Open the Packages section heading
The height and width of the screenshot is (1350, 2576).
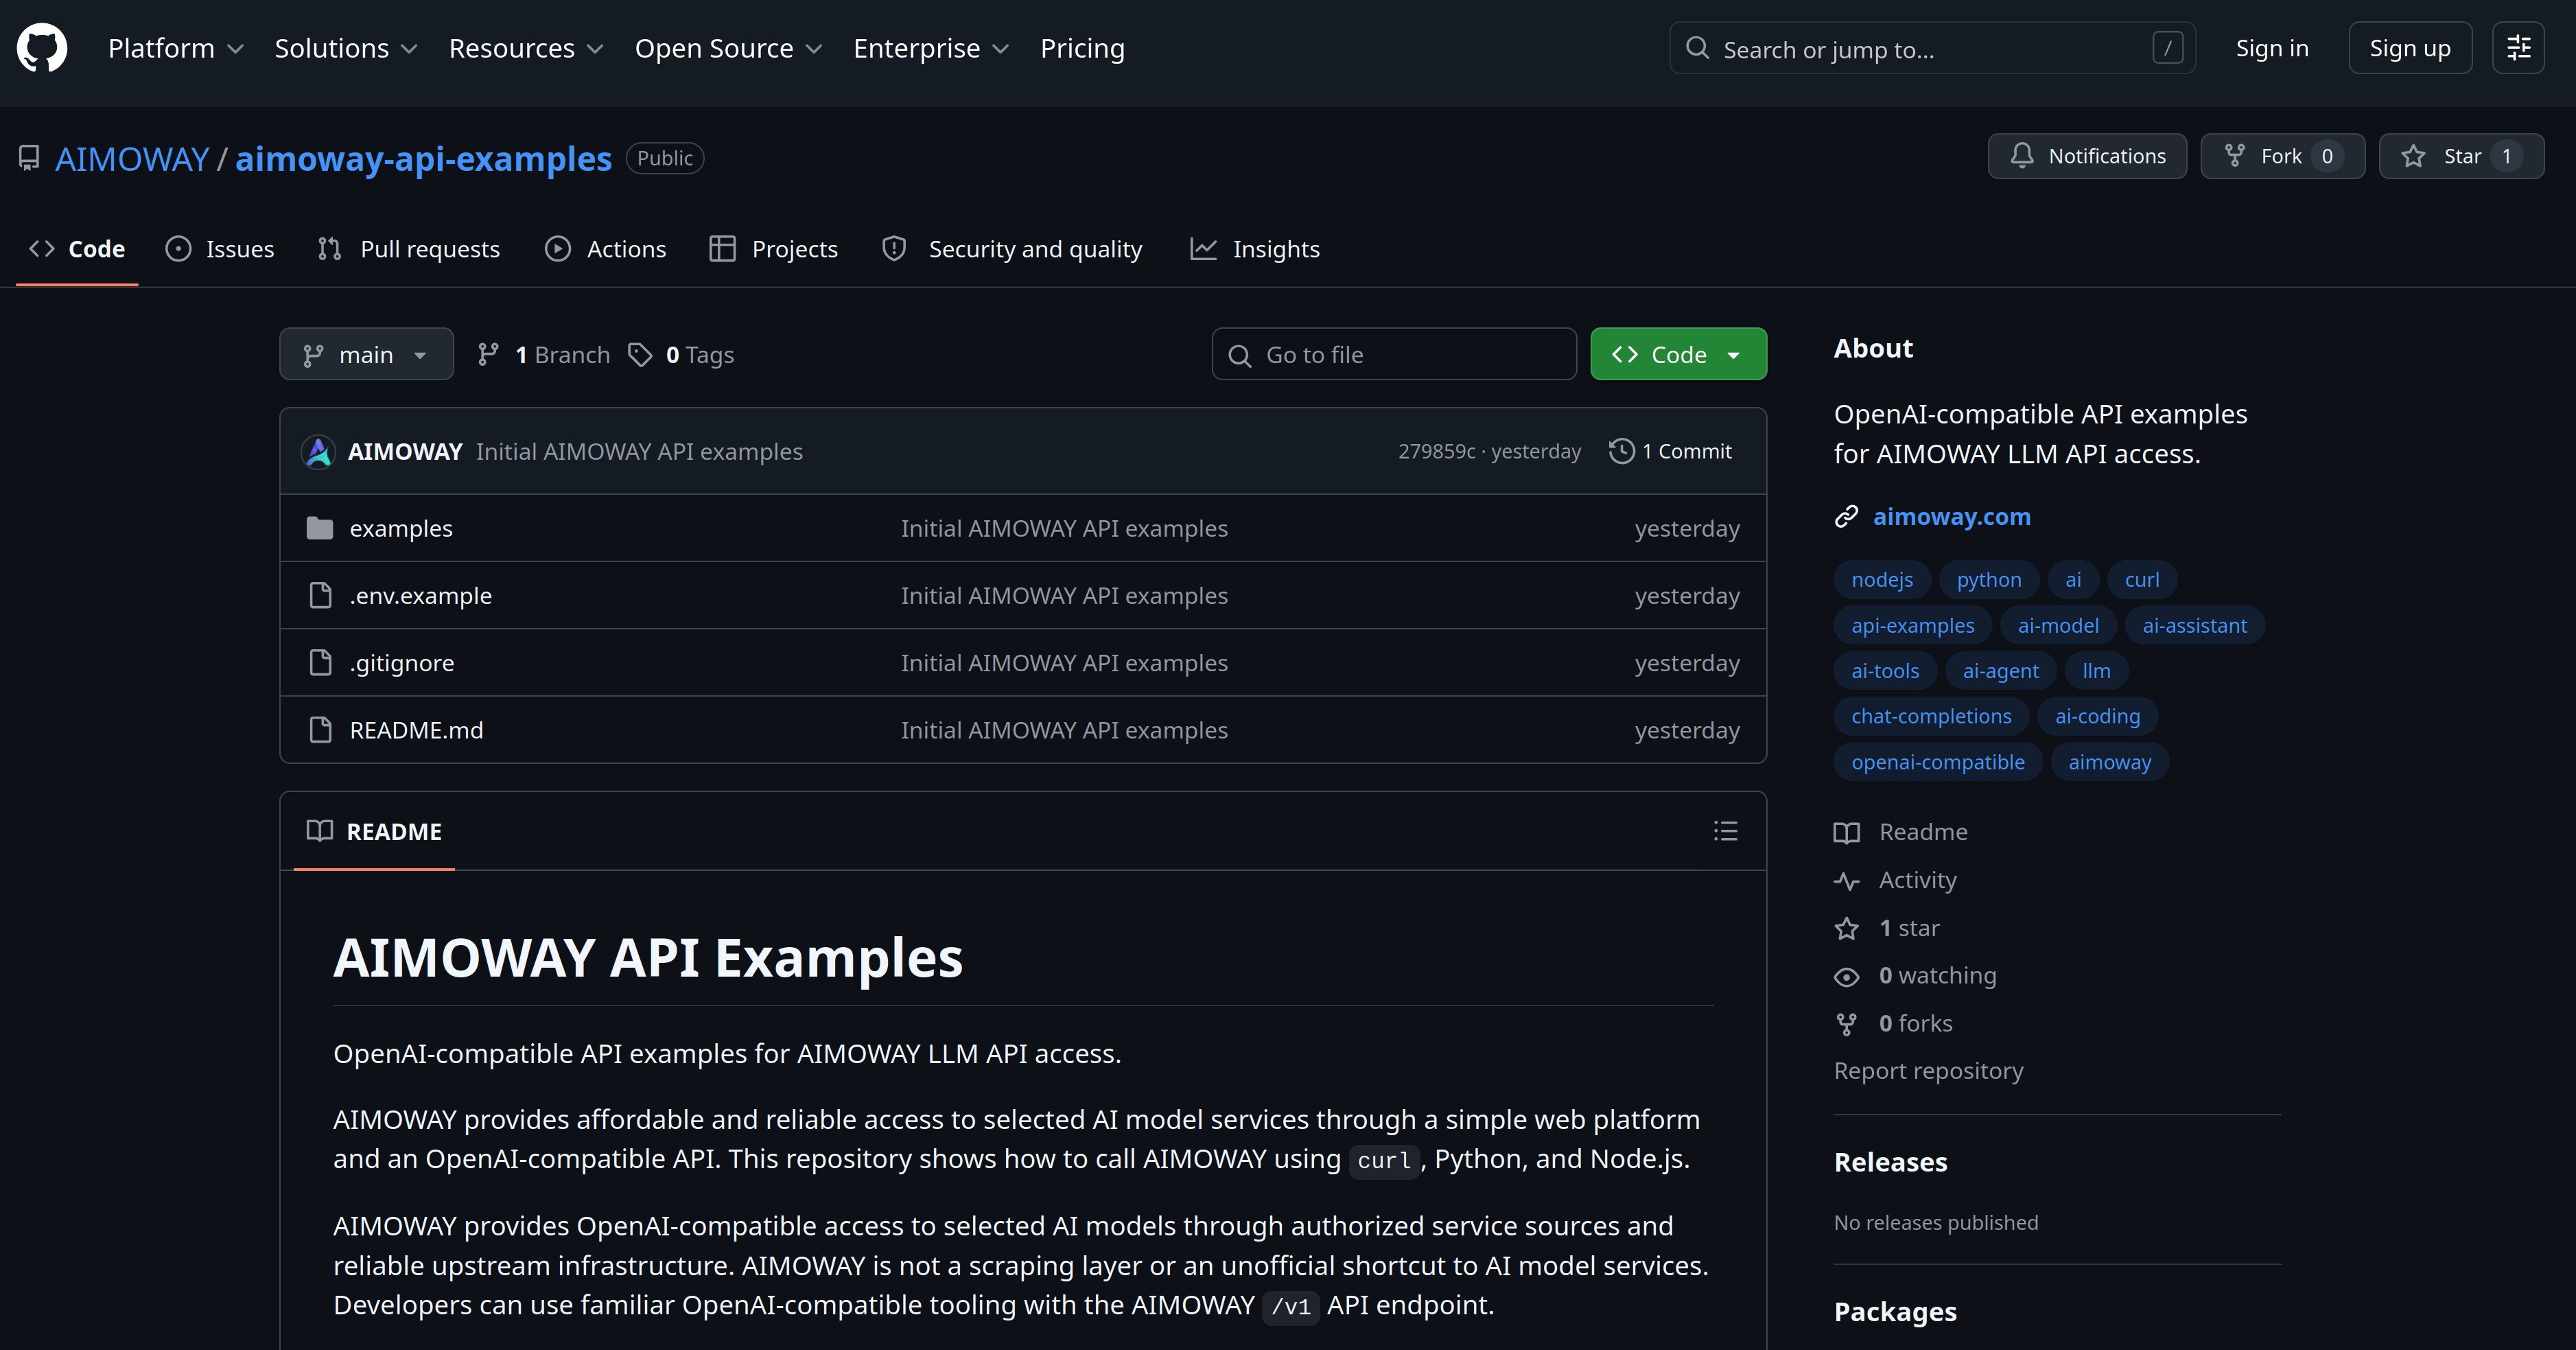click(x=1895, y=1311)
